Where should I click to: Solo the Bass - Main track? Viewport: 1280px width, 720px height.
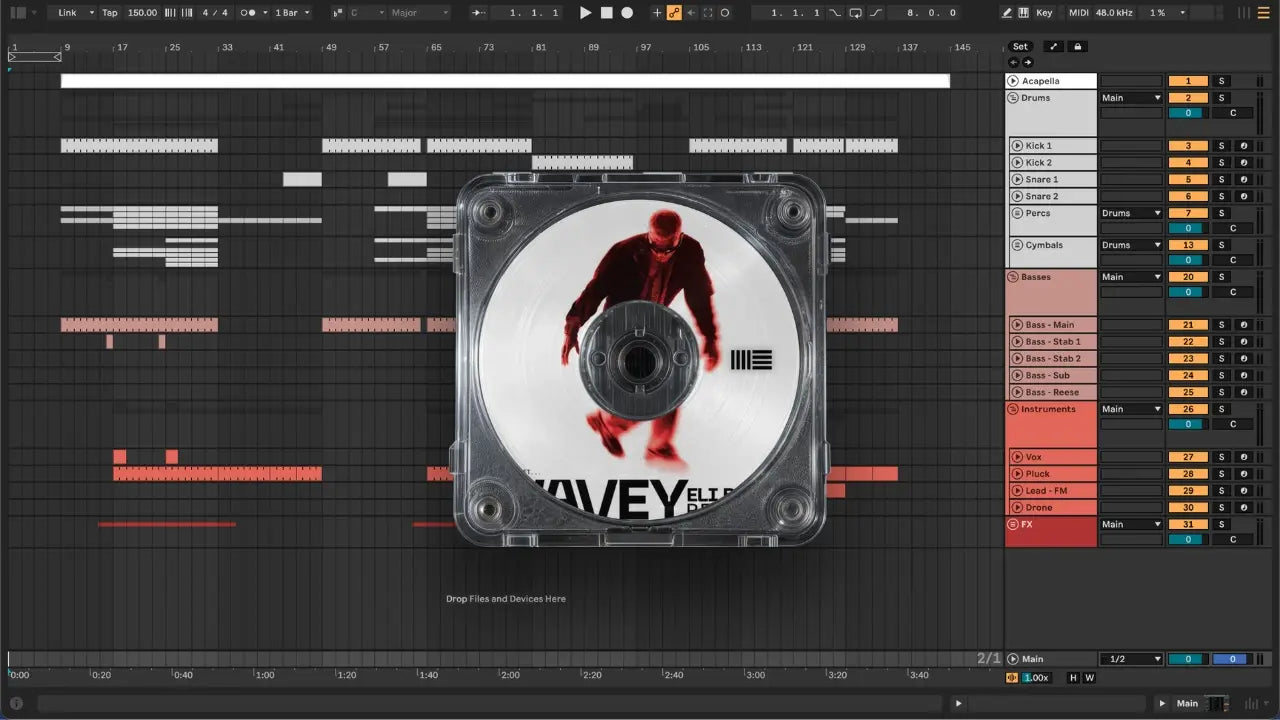click(x=1221, y=325)
